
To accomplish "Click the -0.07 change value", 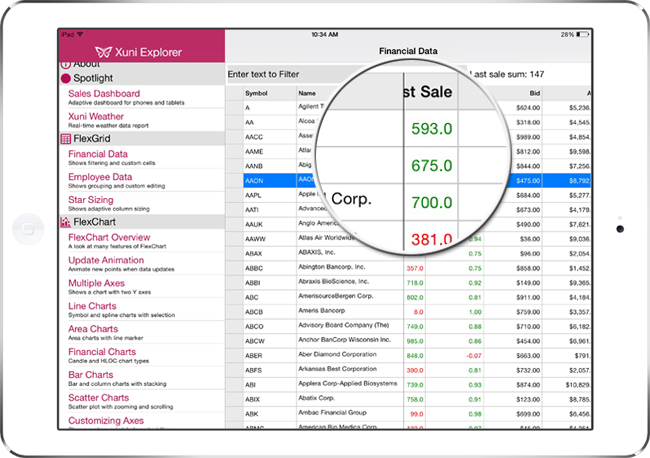I will pyautogui.click(x=474, y=356).
